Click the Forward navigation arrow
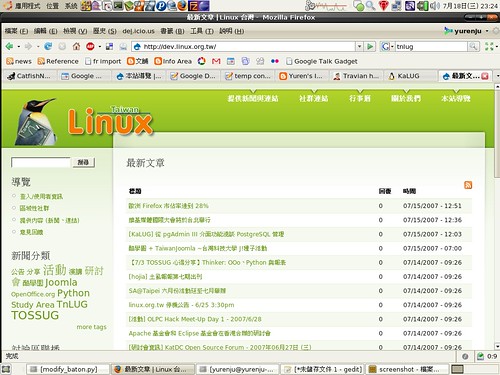The height and width of the screenshot is (375, 500). point(28,46)
